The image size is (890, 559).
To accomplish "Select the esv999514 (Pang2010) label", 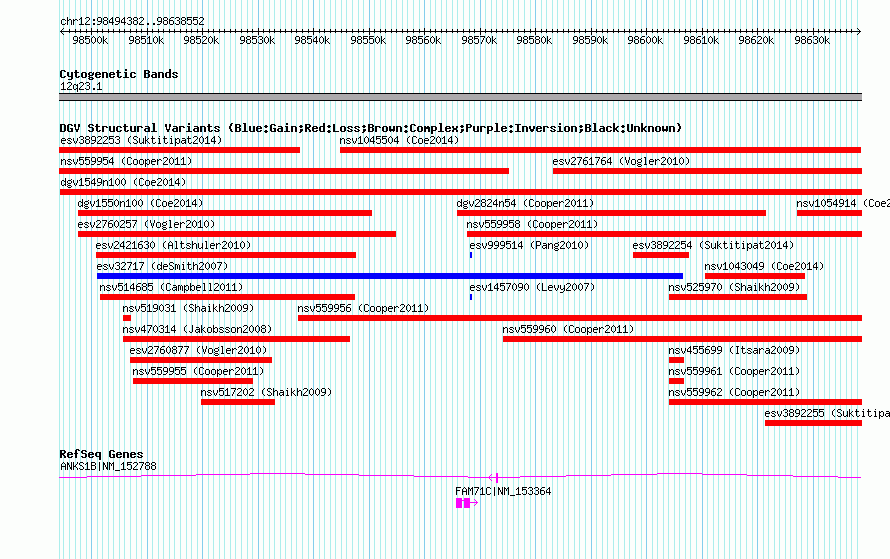I will (x=529, y=245).
